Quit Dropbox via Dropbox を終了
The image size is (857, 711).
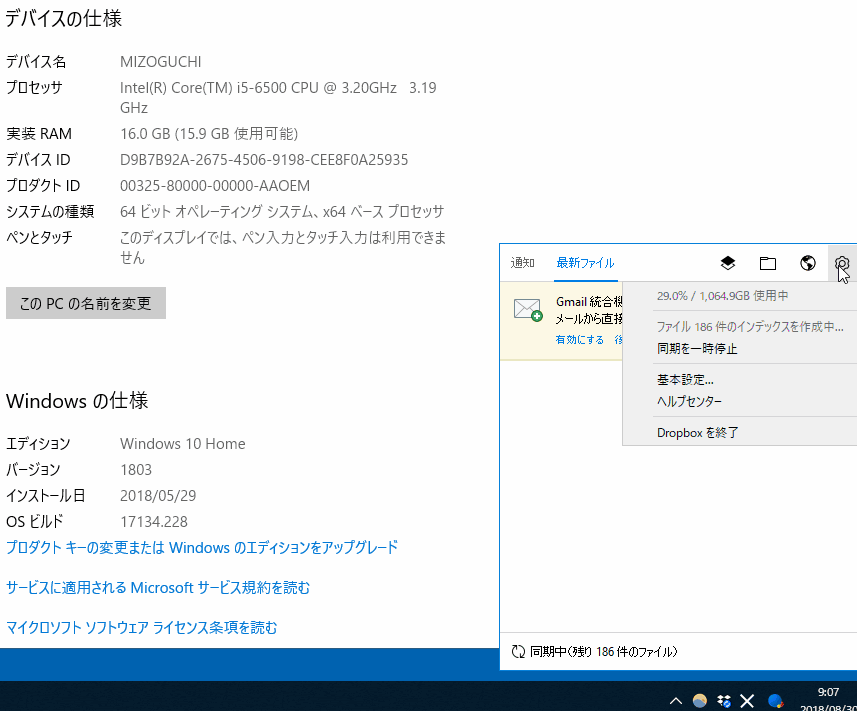696,431
